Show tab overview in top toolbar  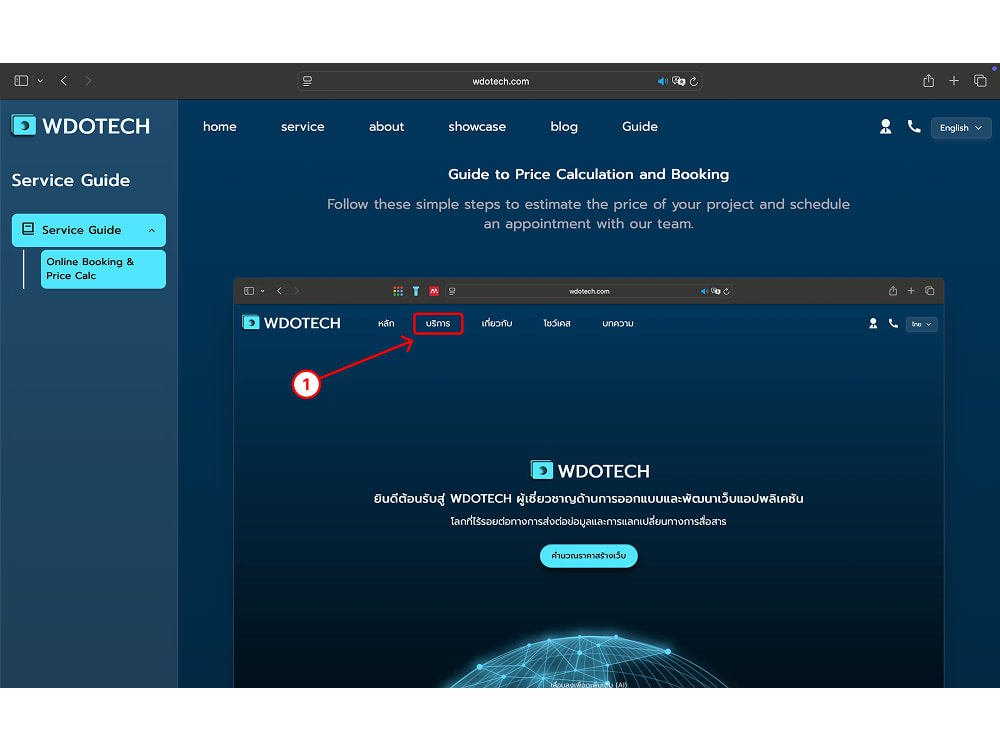[x=980, y=80]
